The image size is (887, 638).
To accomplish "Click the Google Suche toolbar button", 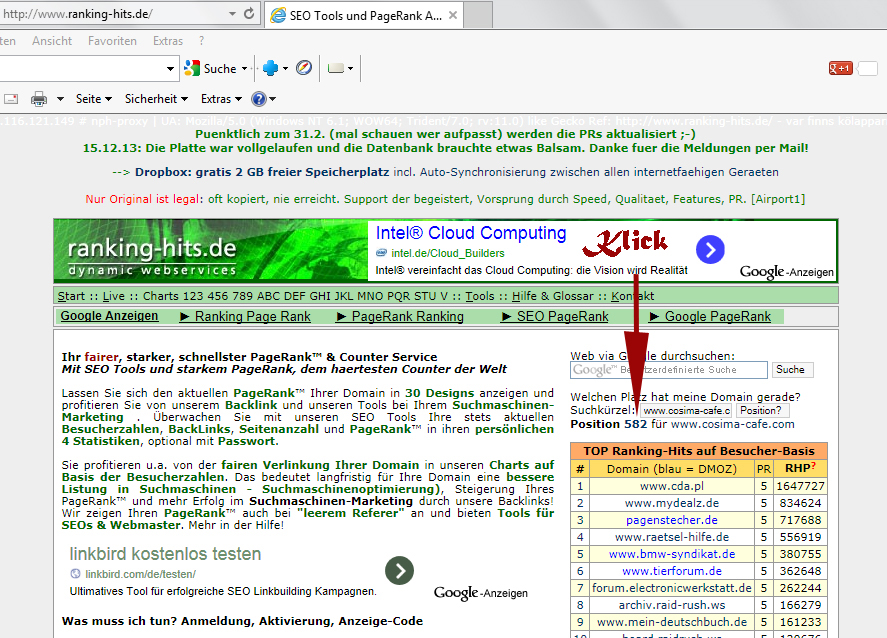I will (211, 69).
